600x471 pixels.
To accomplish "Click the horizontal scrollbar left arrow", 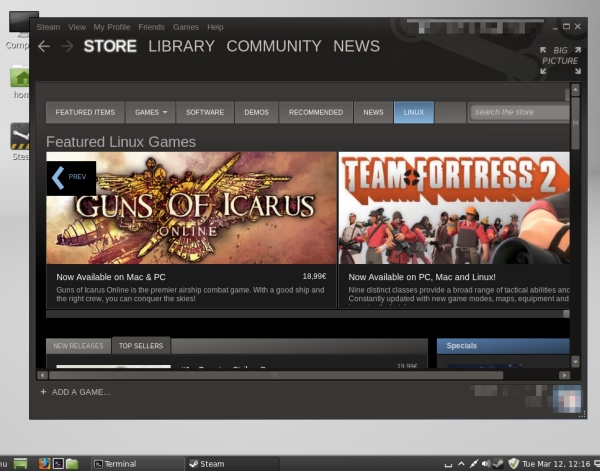I will [x=42, y=375].
